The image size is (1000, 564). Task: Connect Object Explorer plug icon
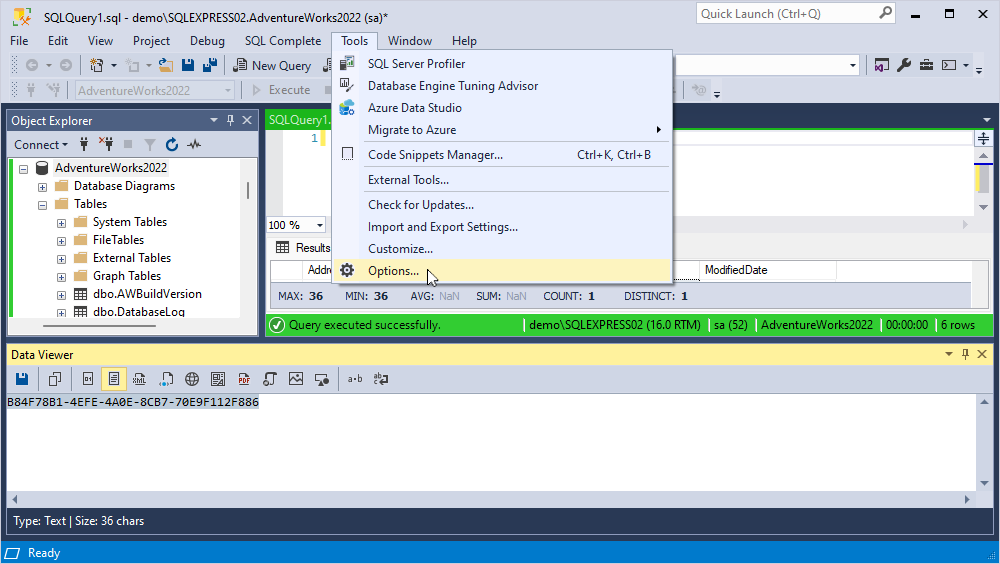click(x=84, y=145)
